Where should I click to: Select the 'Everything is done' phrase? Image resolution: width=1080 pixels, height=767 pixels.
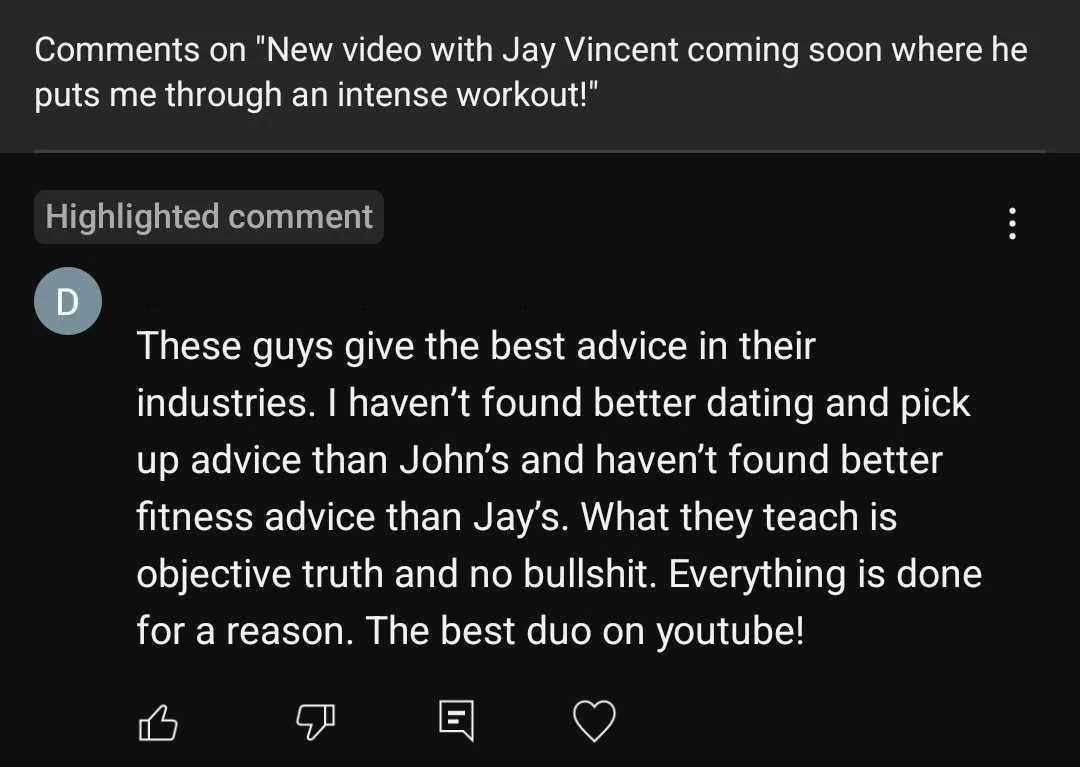[825, 575]
